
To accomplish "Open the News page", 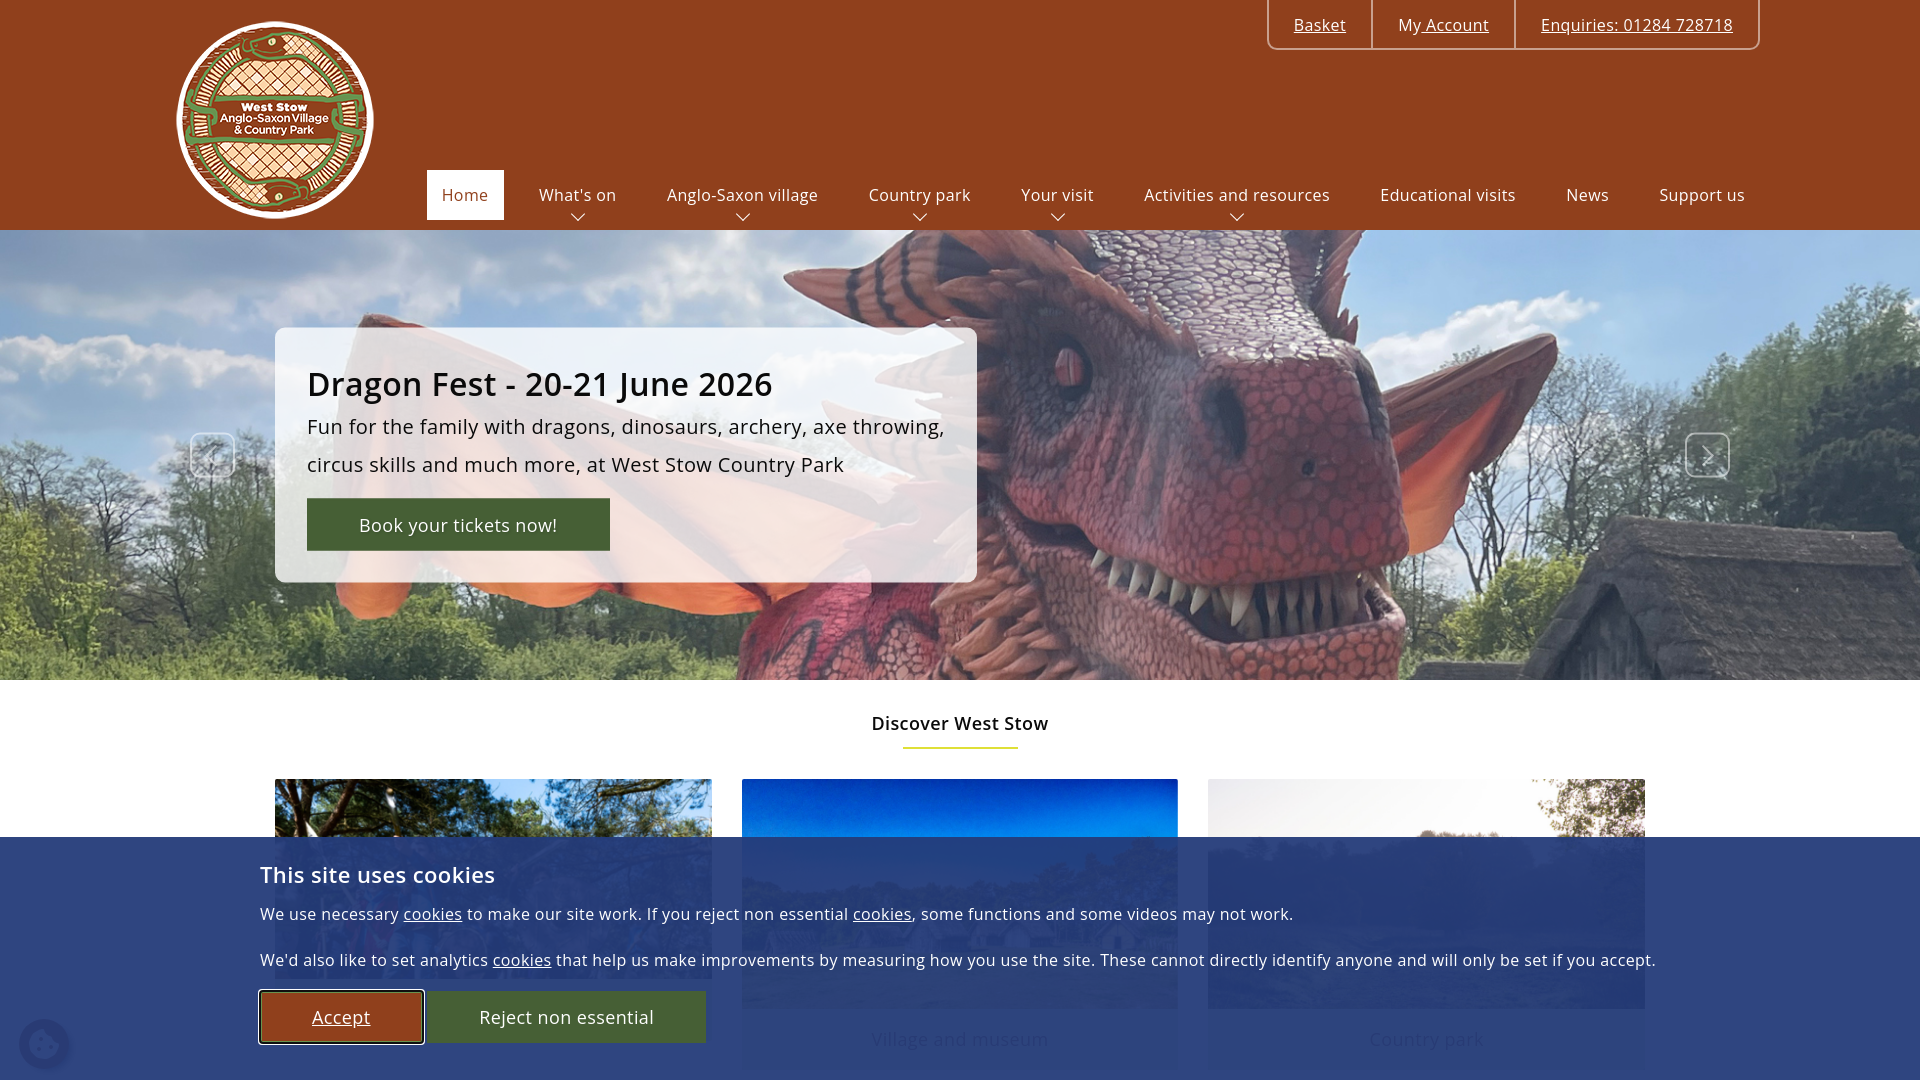I will [x=1587, y=195].
